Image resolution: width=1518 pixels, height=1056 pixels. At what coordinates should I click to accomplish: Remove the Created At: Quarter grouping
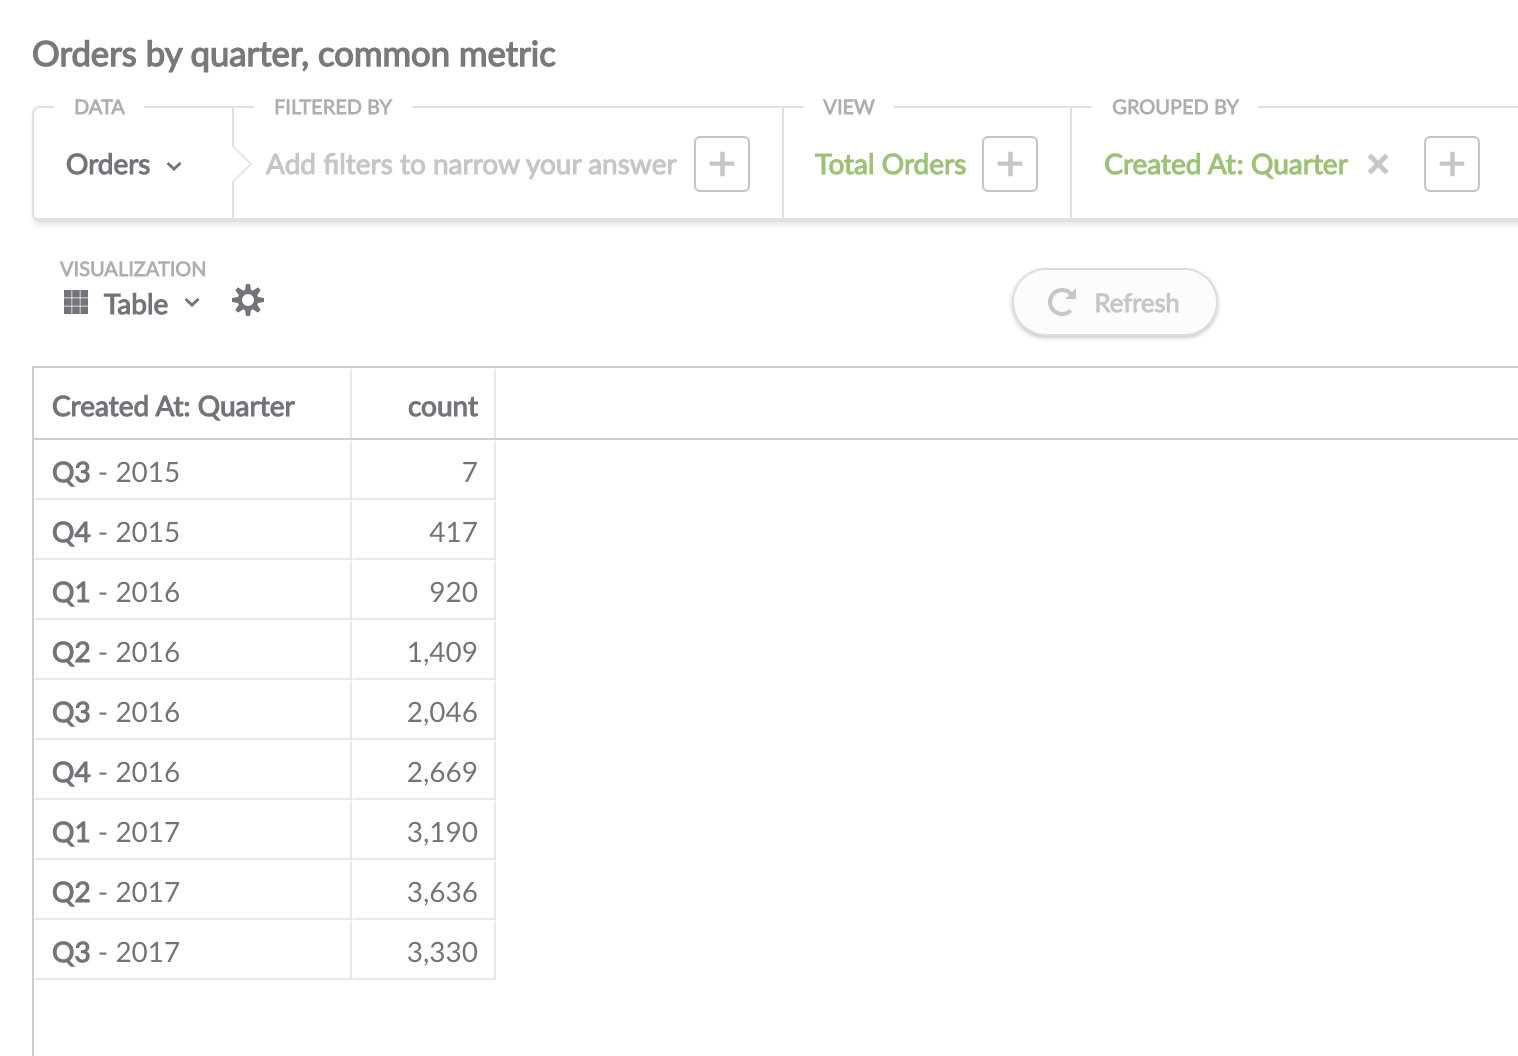1378,164
